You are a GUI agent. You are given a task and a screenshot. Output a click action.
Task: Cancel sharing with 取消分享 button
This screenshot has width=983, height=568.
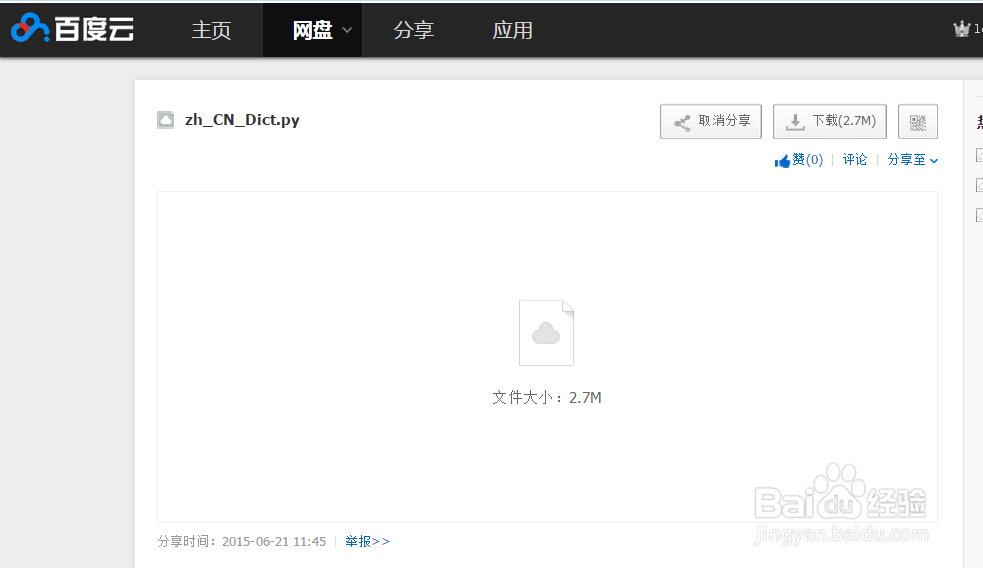(711, 121)
